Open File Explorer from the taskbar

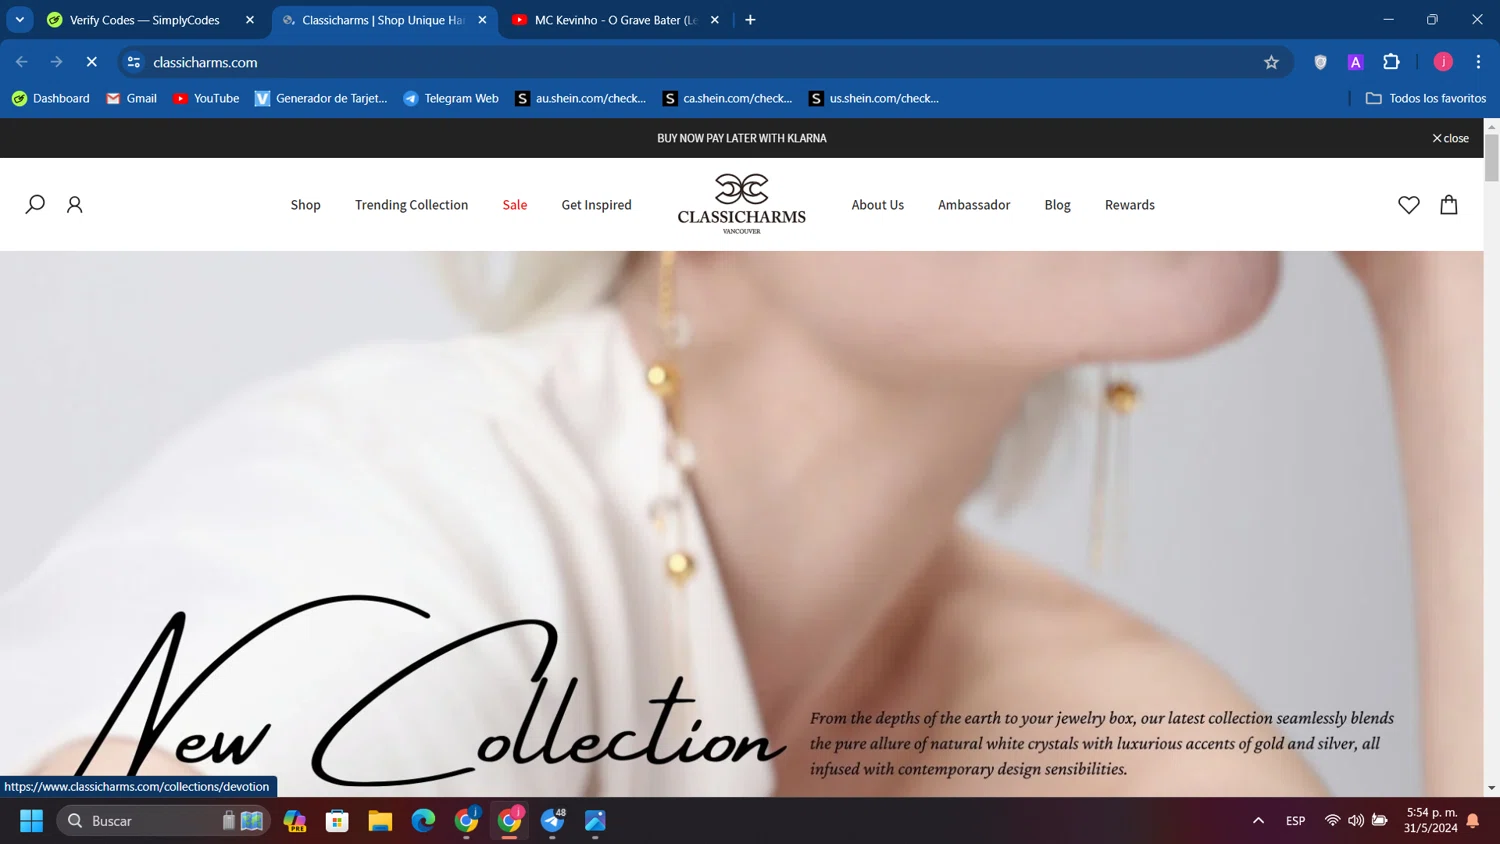click(x=380, y=821)
